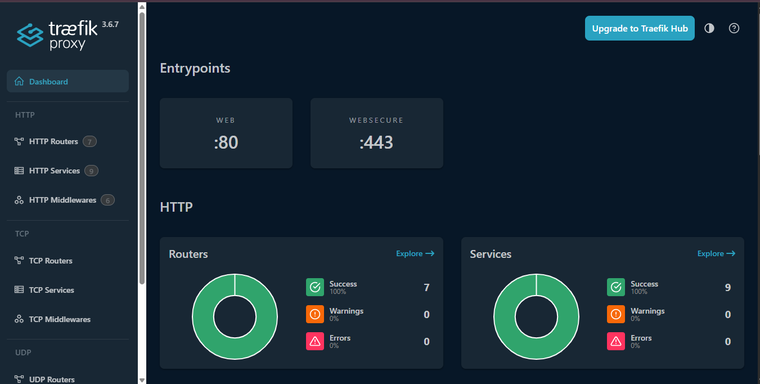
Task: Click the Traefik proxy logo
Action: (x=68, y=35)
